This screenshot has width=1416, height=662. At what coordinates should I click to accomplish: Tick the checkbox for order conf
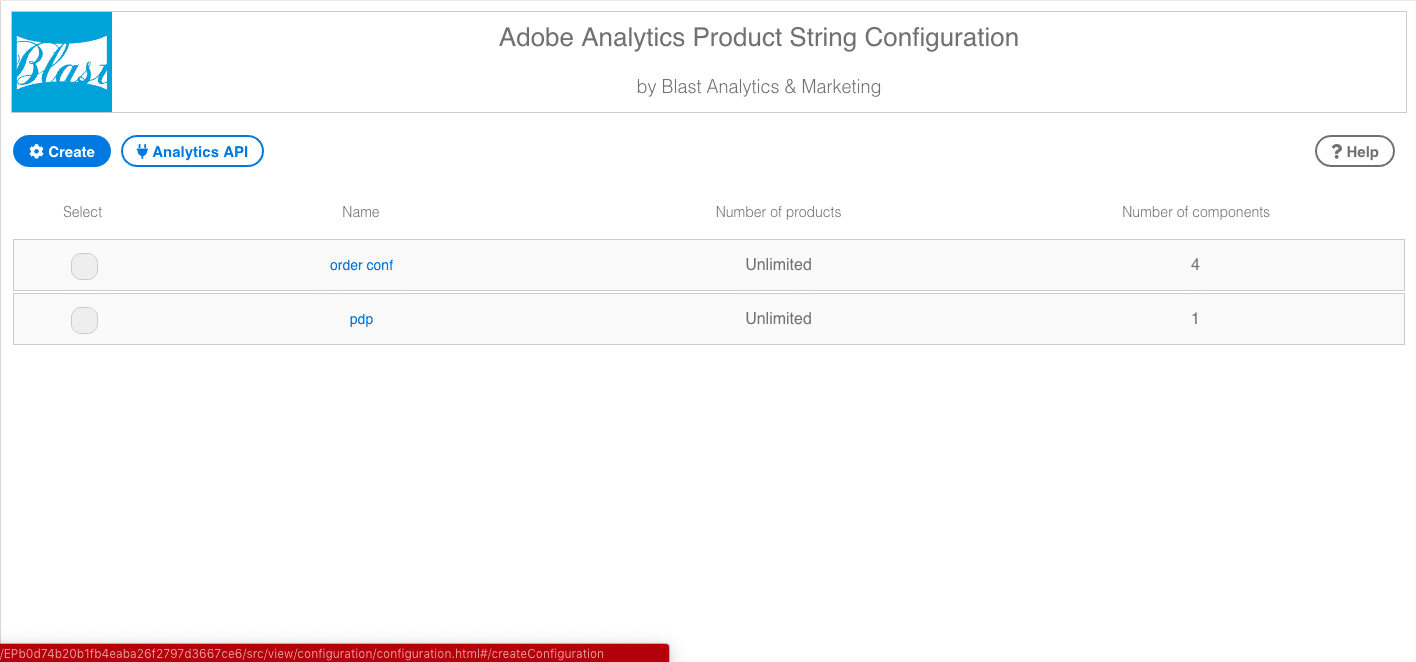84,266
